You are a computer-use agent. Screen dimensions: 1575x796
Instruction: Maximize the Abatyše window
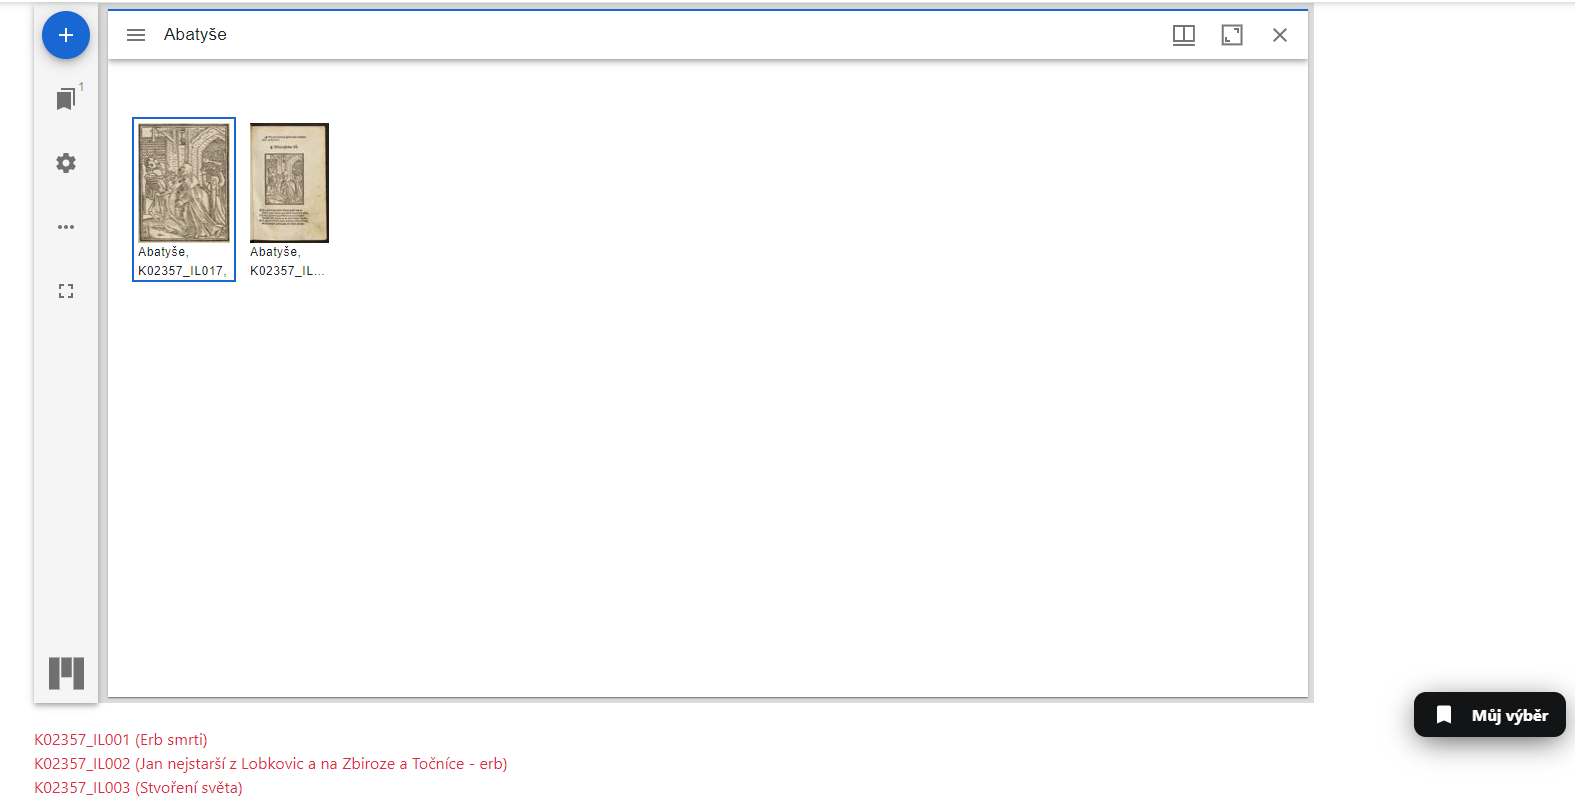[x=1232, y=35]
